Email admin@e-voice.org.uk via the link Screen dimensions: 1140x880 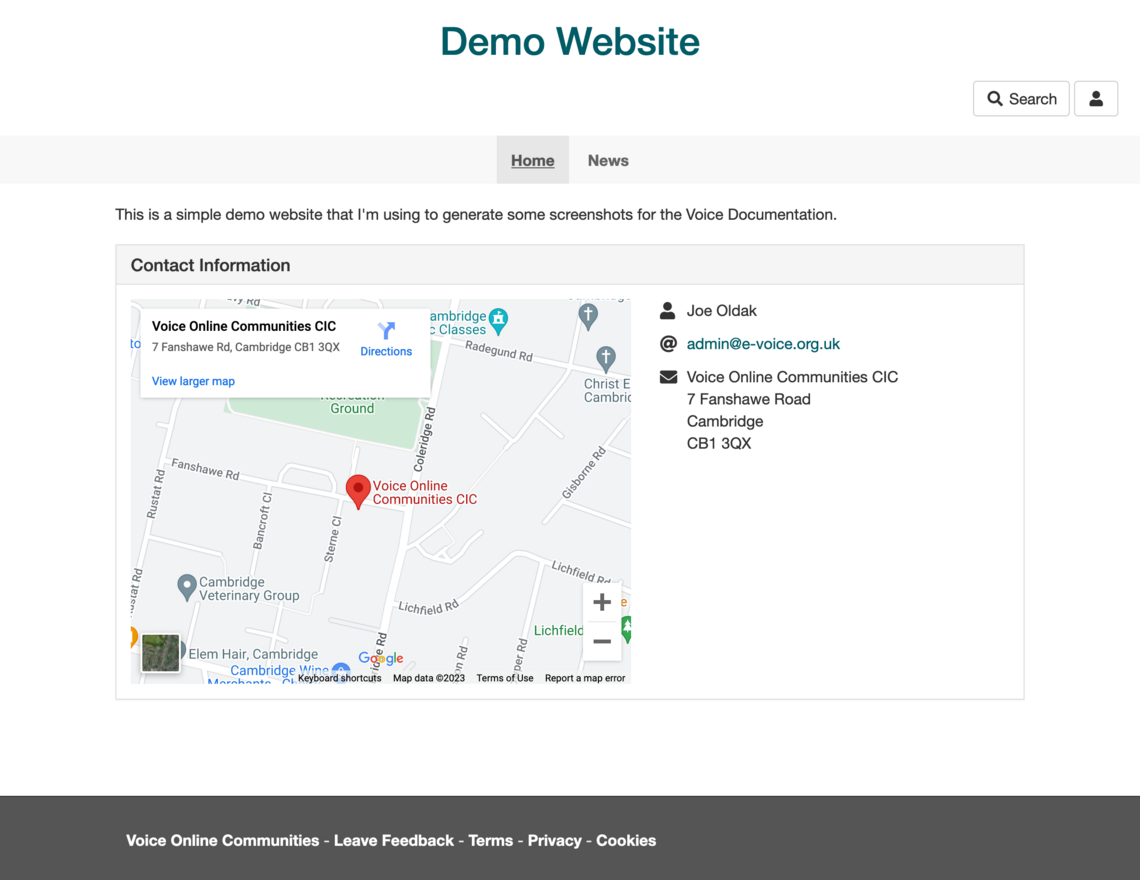click(x=763, y=343)
